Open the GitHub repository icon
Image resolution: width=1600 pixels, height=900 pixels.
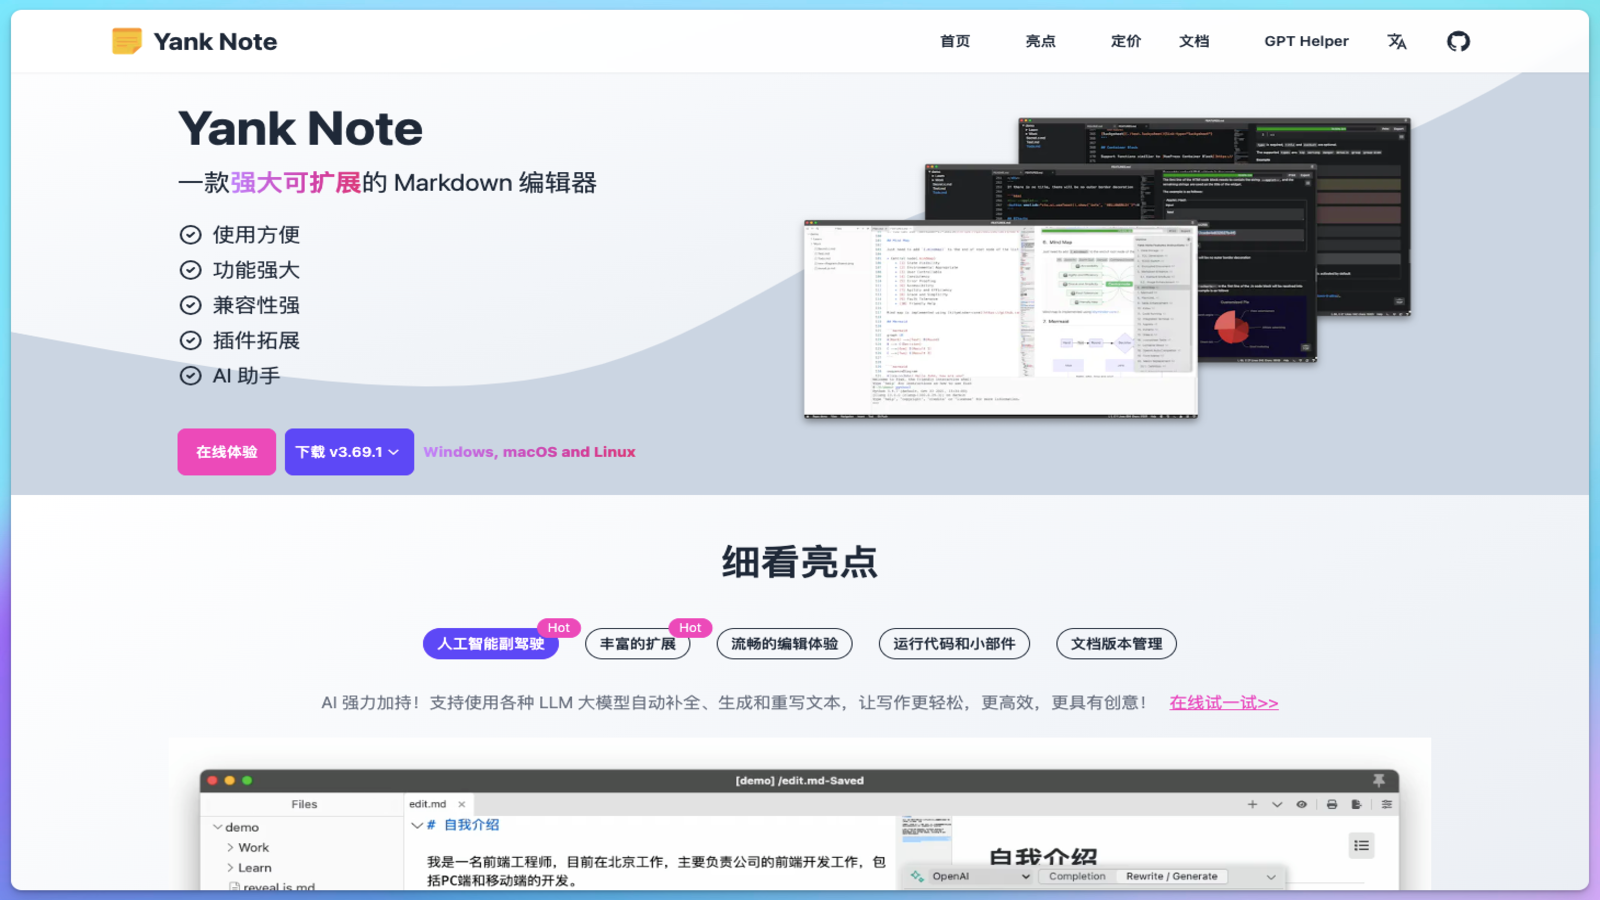(1458, 41)
